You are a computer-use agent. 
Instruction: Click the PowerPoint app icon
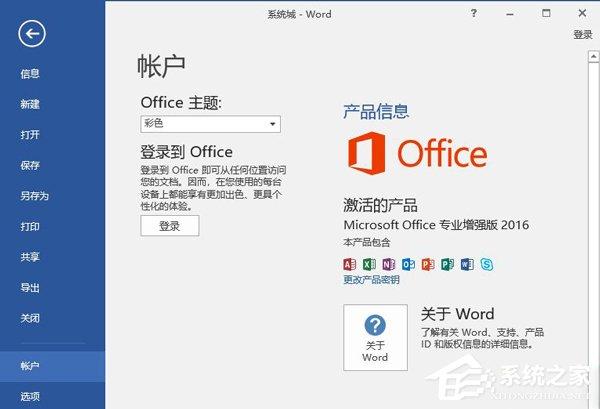(x=428, y=264)
